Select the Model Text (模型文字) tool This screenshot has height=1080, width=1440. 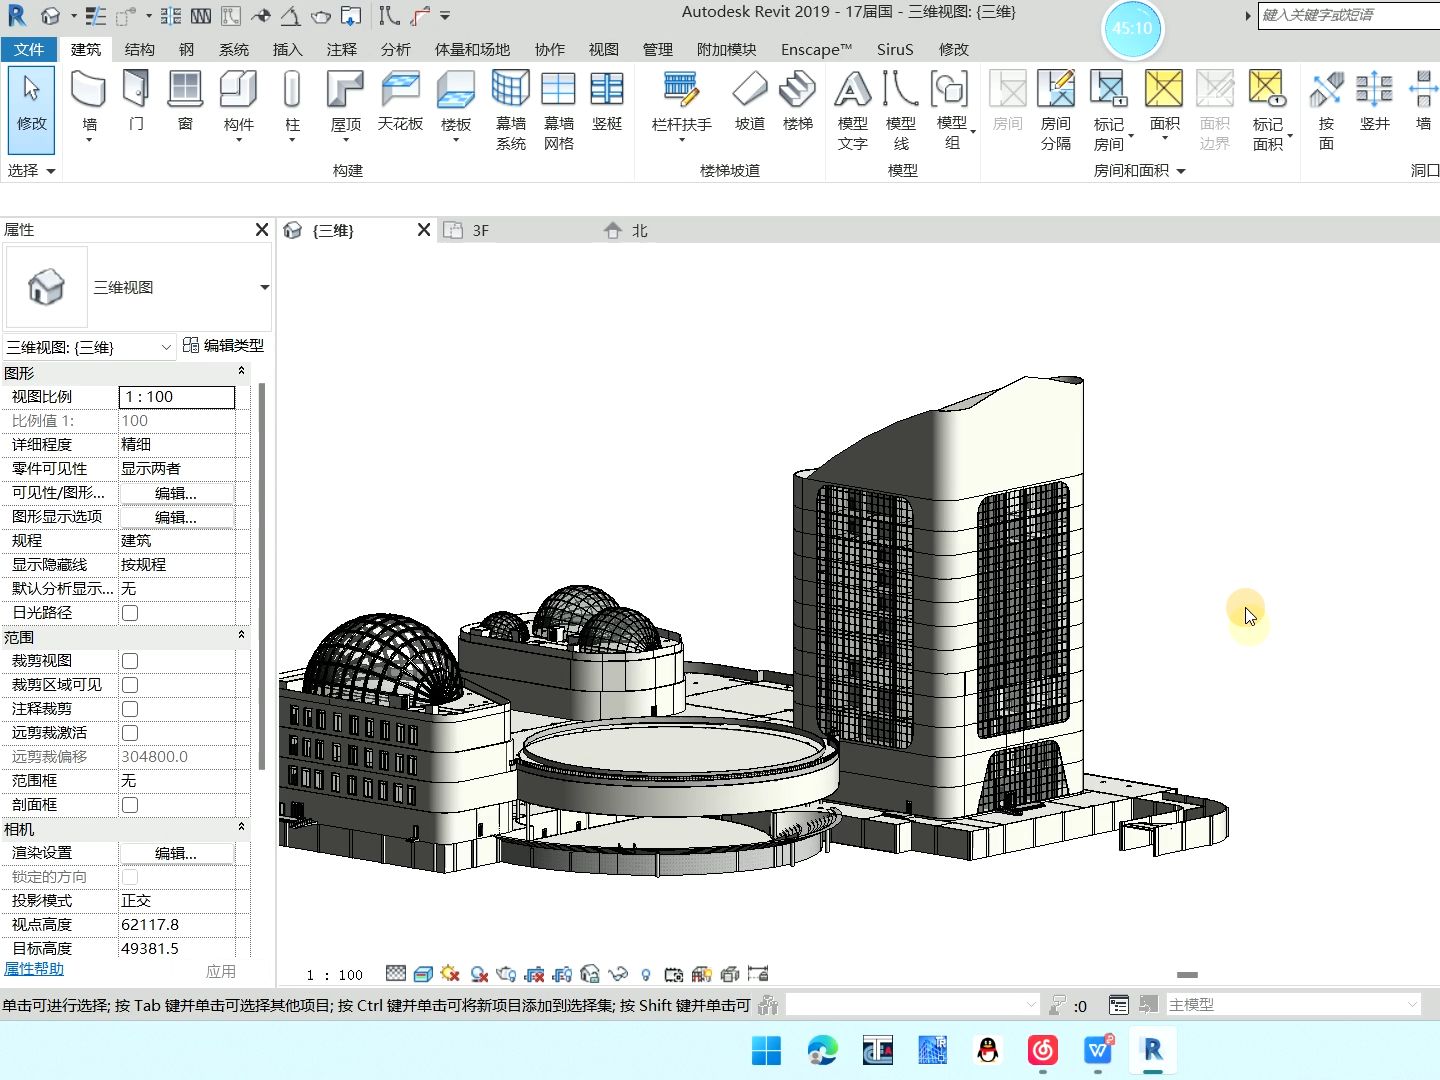point(853,110)
